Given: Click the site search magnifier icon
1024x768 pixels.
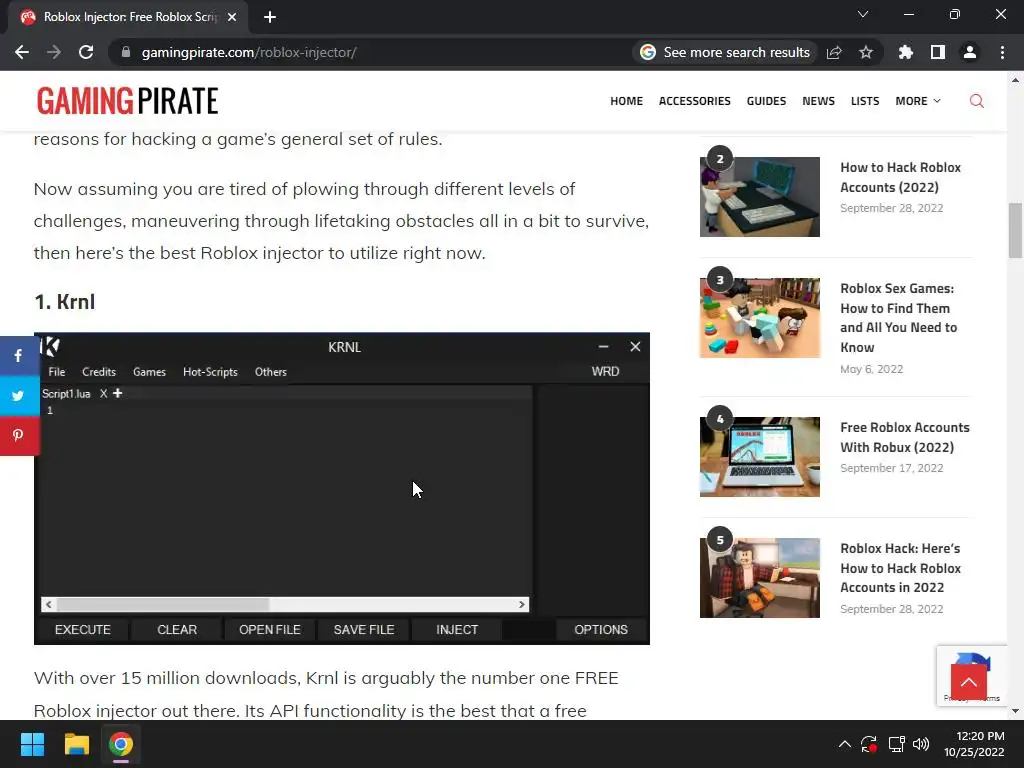Looking at the screenshot, I should point(976,101).
